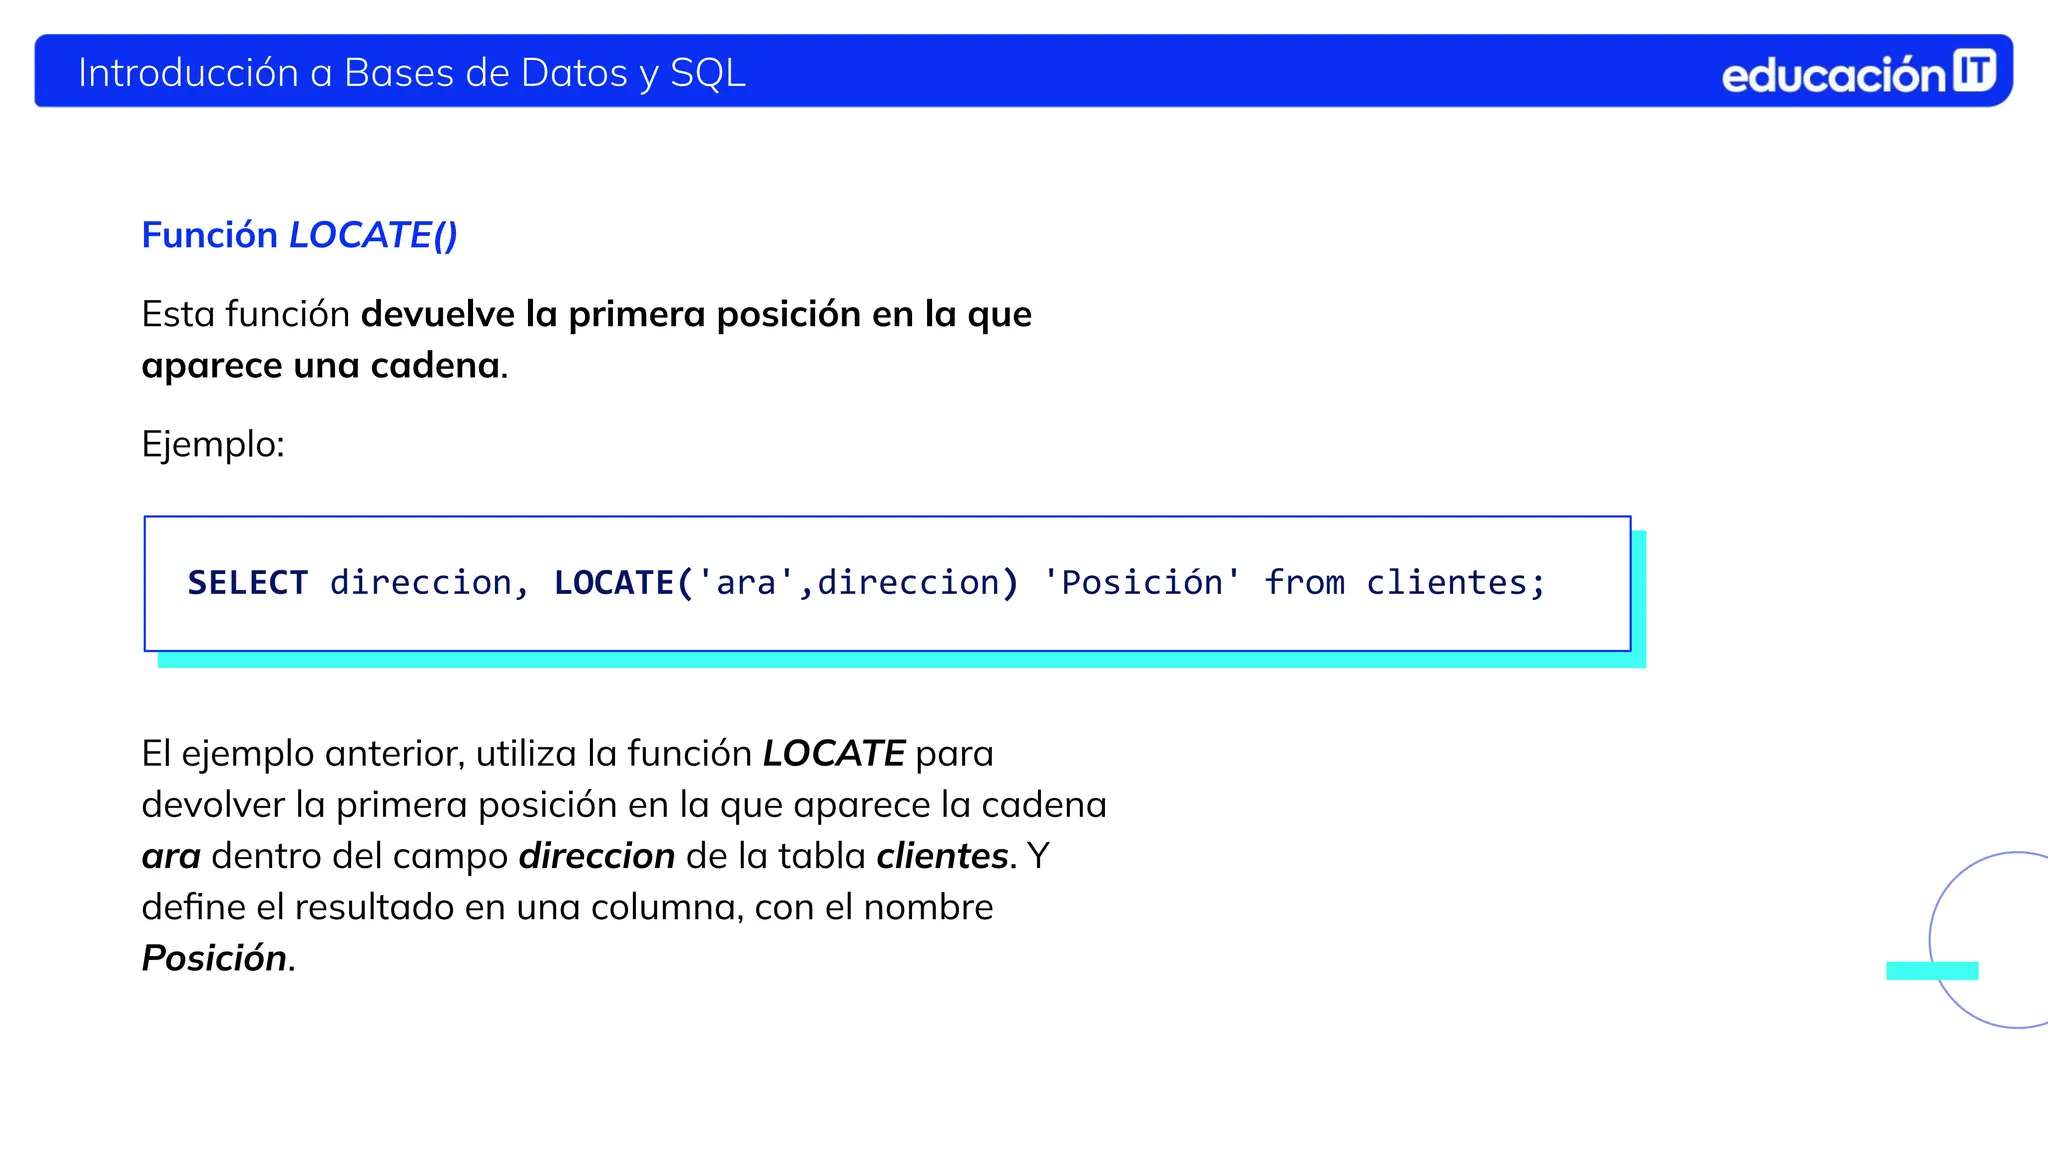Click the text 'aparece una cadena.'
The width and height of the screenshot is (2048, 1152).
tap(325, 366)
